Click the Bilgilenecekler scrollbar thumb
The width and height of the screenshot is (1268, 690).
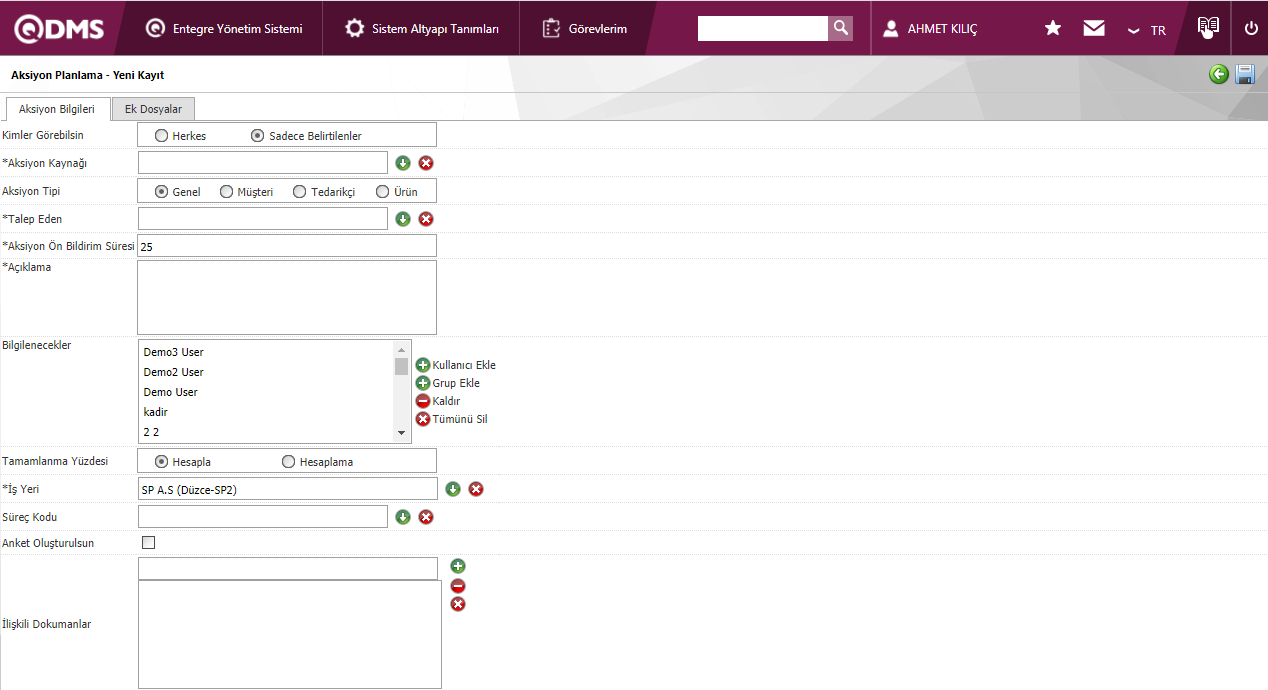pos(402,366)
